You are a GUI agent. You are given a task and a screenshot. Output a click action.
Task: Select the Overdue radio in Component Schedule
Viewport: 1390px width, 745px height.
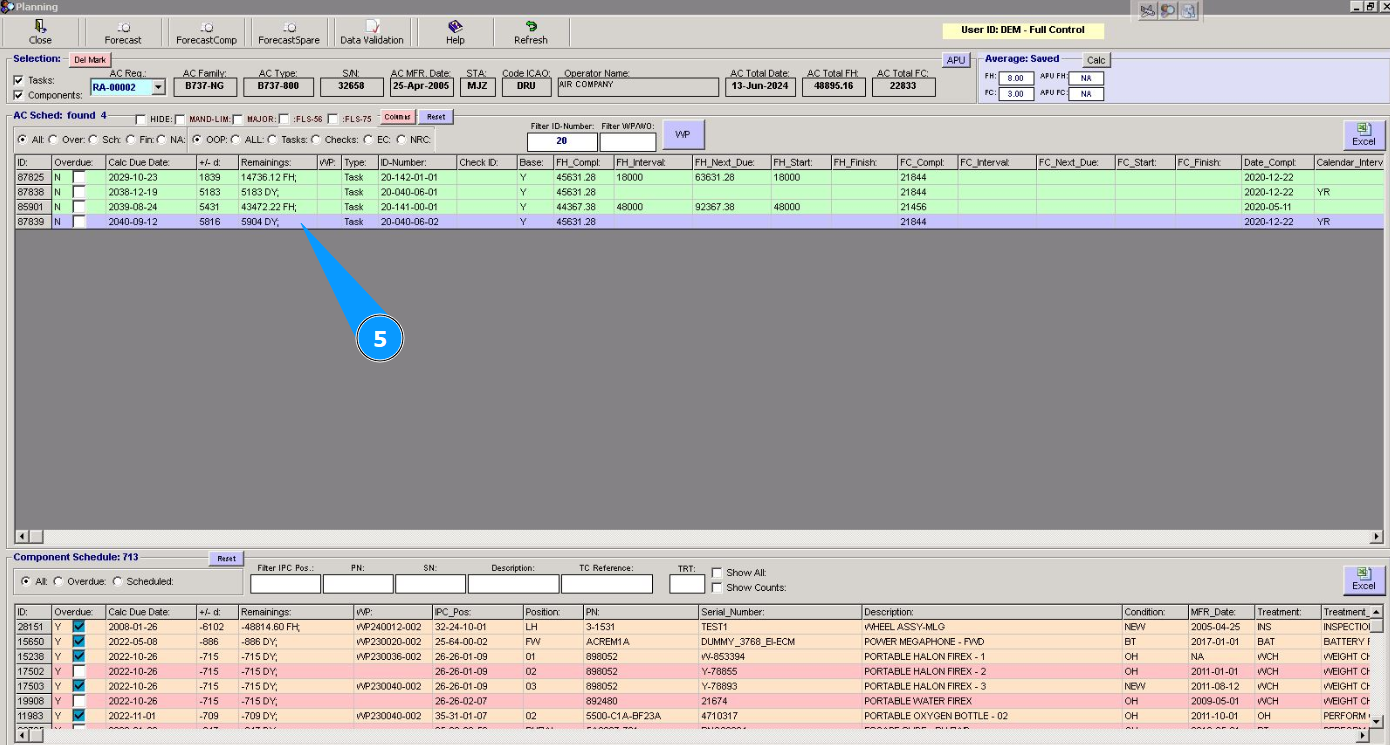[58, 581]
